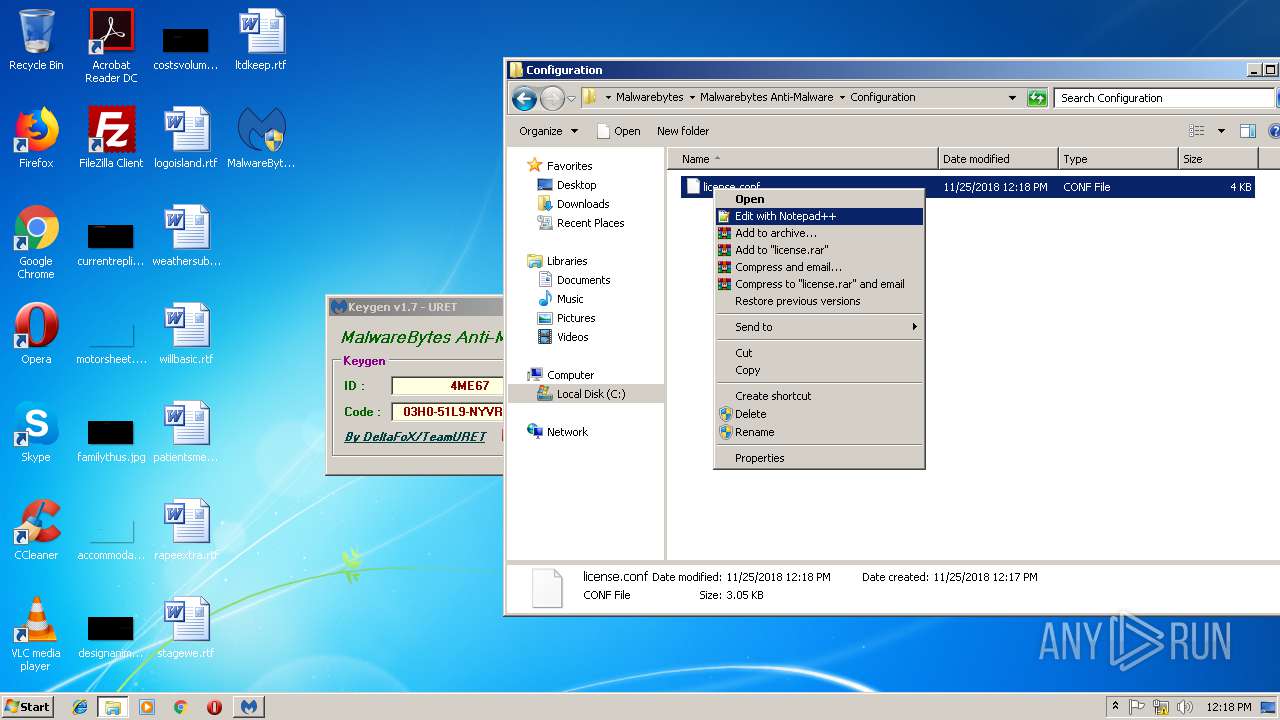This screenshot has height=720, width=1280.
Task: Open Properties of license.conf
Action: pos(819,458)
